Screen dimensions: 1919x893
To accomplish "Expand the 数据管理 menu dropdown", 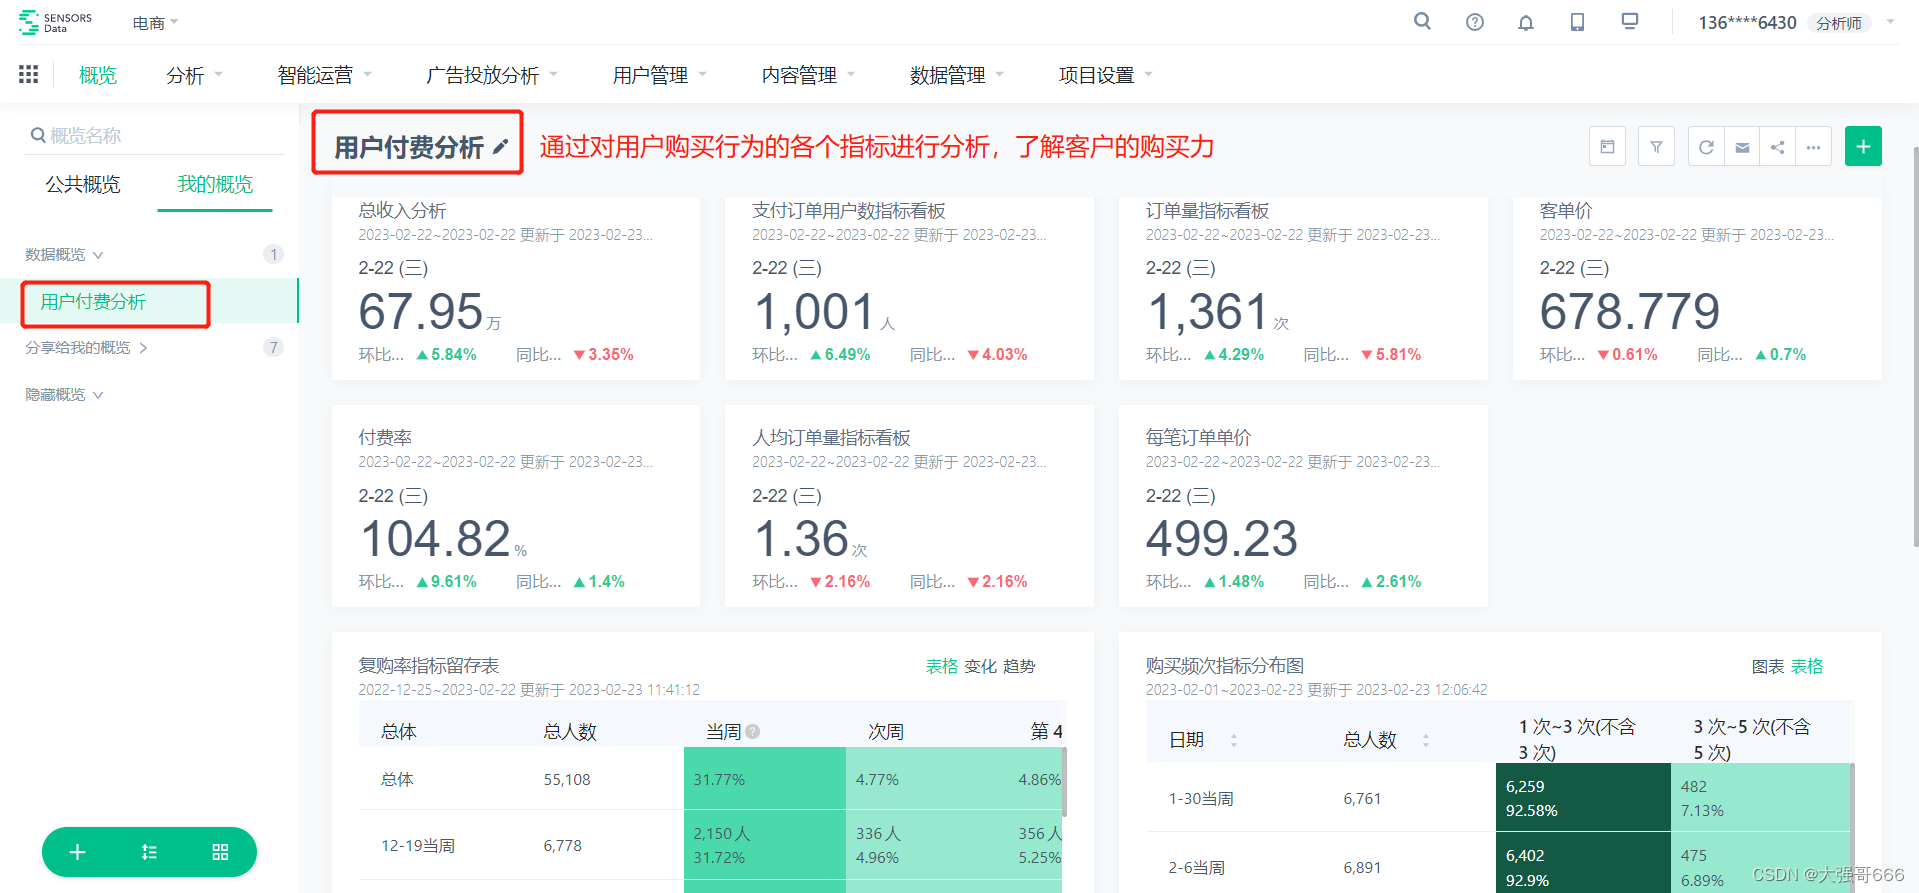I will click(956, 75).
